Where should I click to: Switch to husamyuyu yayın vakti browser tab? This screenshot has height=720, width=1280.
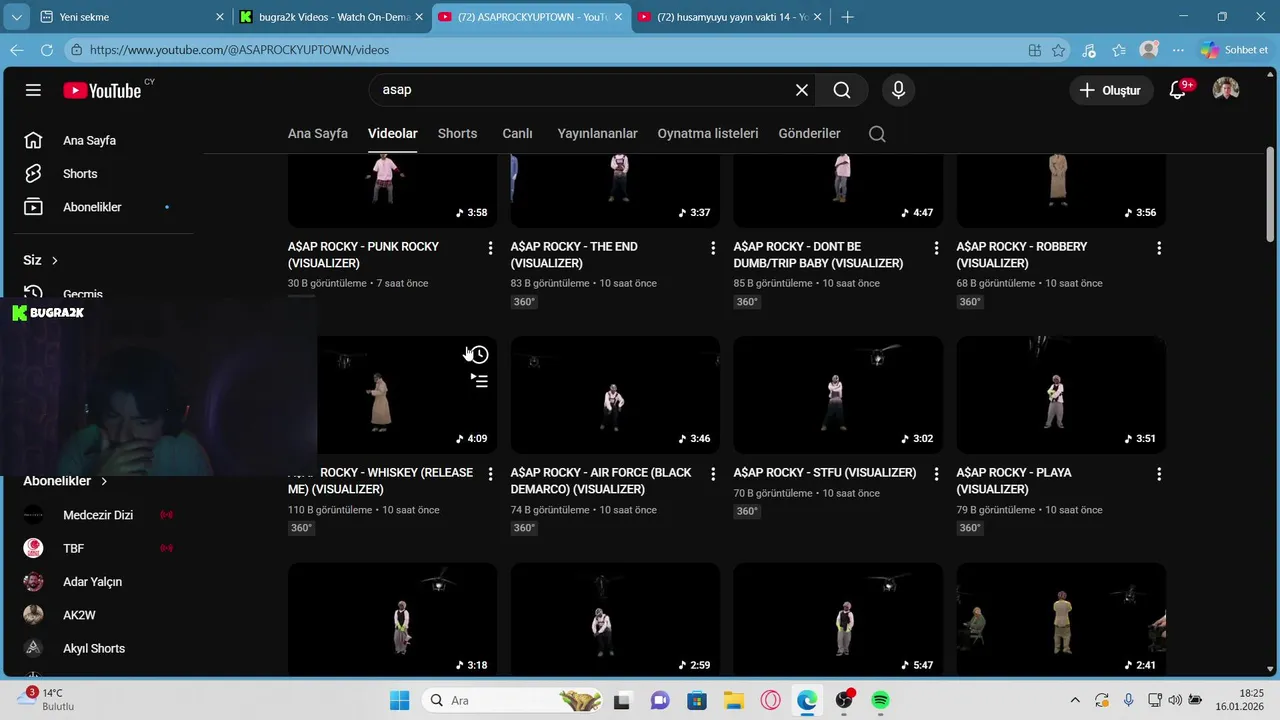point(730,17)
